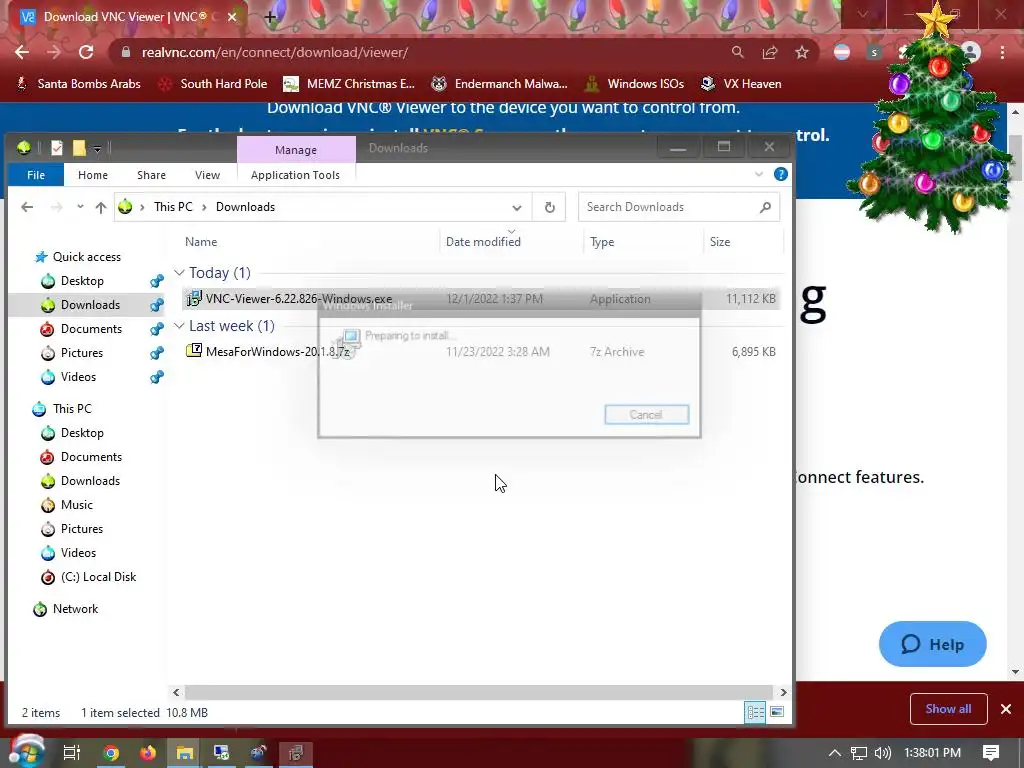Select Network in the navigation pane
The image size is (1024, 768).
75,609
